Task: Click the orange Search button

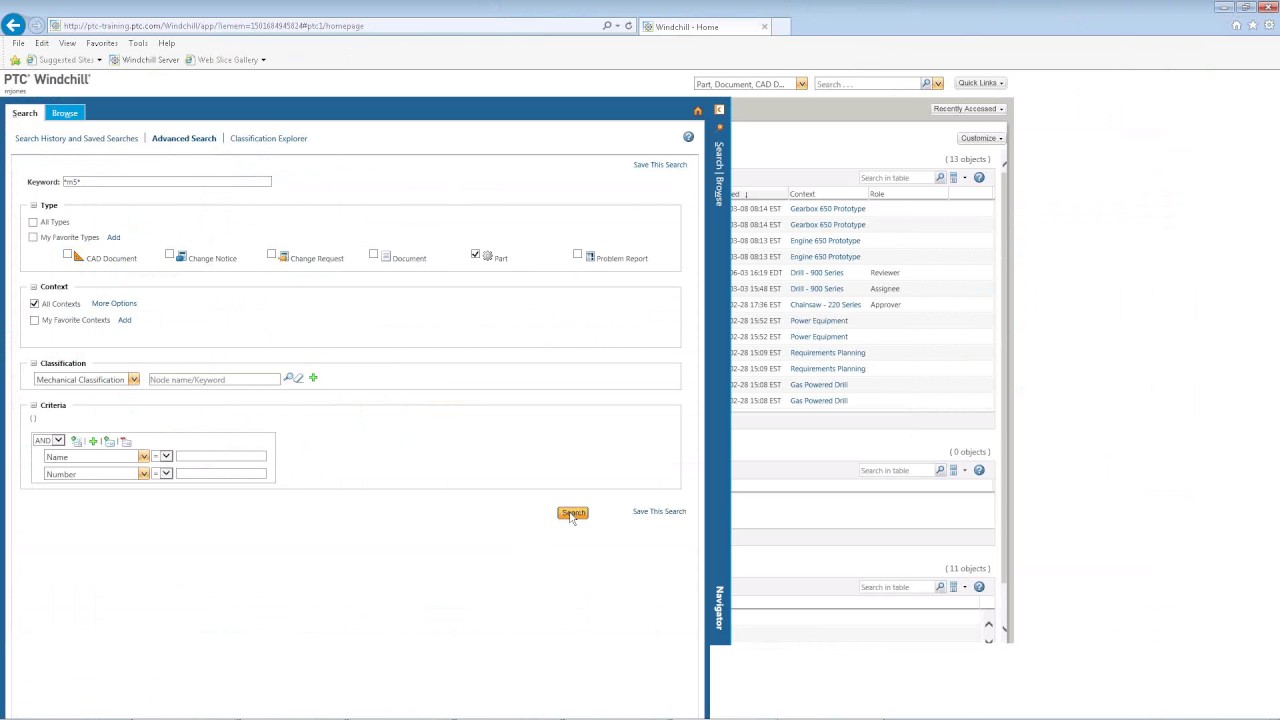Action: (x=573, y=513)
